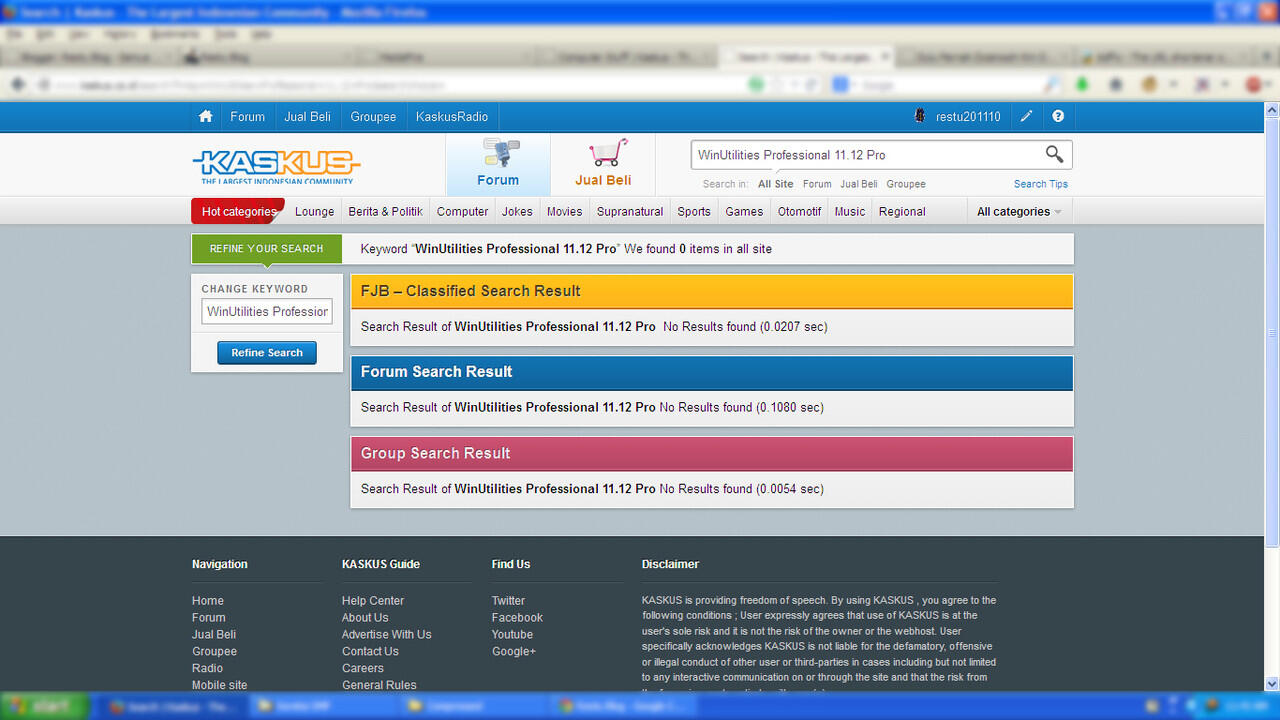Open the Otomotif category

tap(799, 211)
